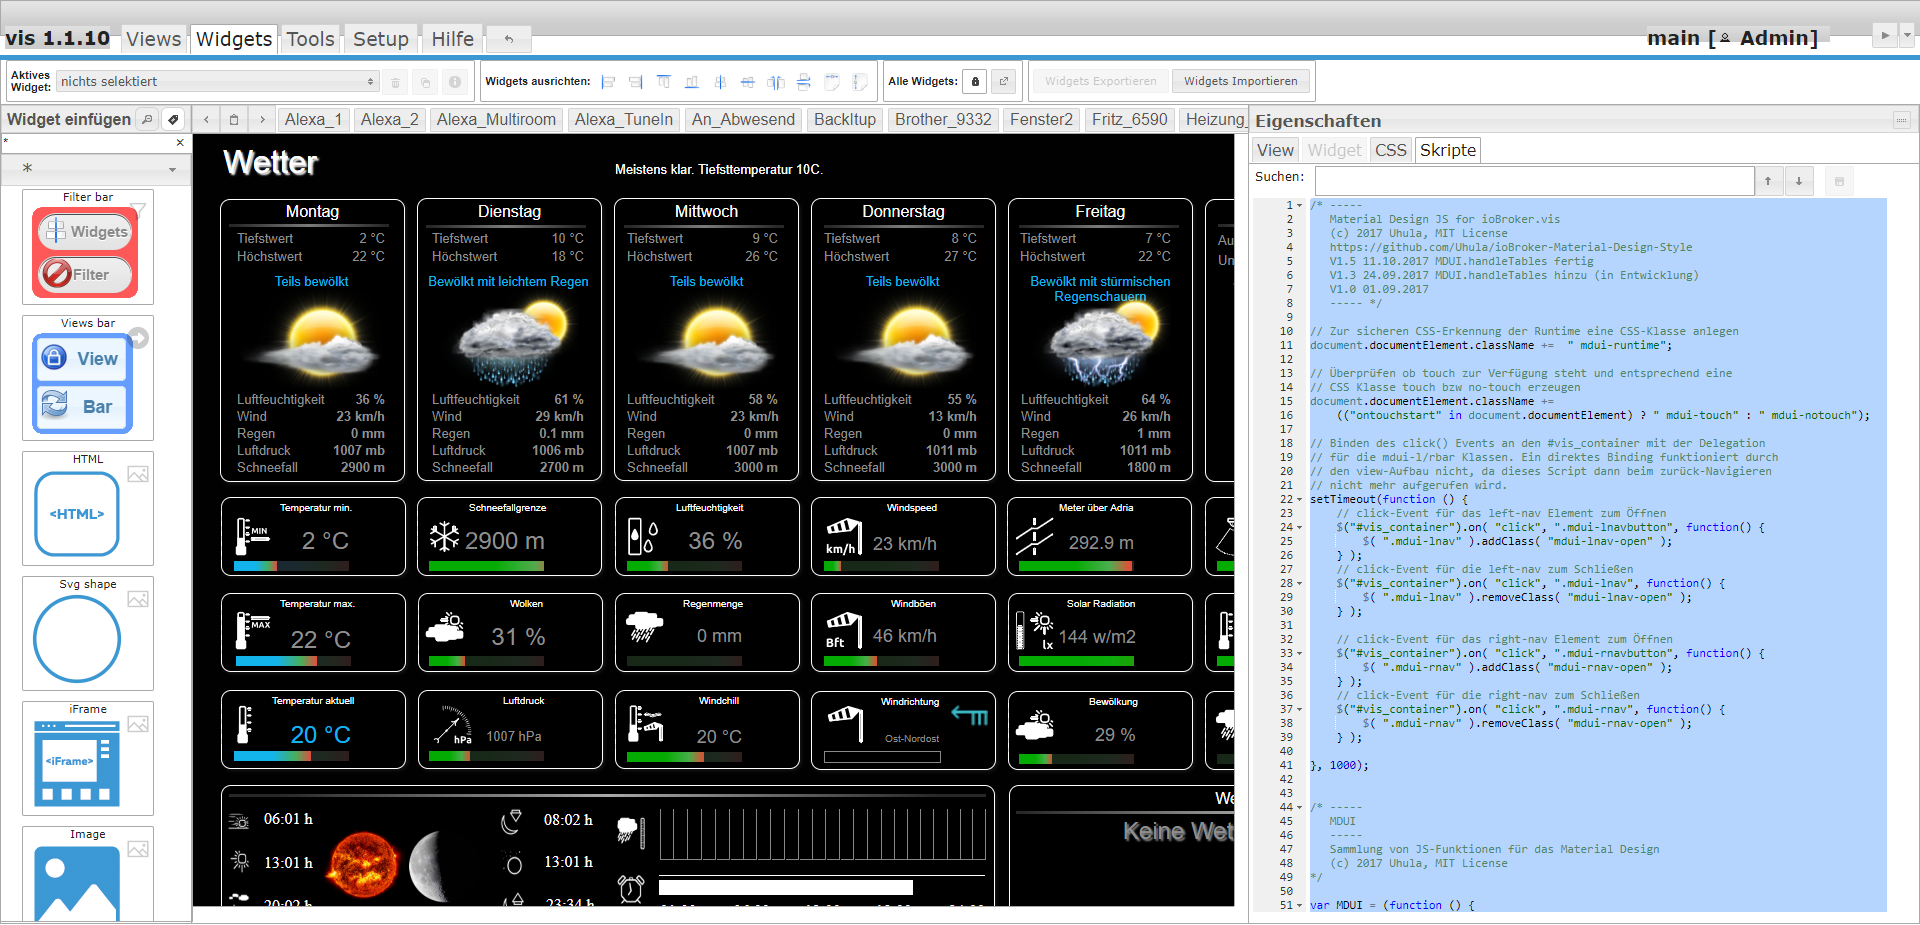Image resolution: width=1920 pixels, height=925 pixels.
Task: Switch to the CSS properties tab
Action: point(1390,150)
